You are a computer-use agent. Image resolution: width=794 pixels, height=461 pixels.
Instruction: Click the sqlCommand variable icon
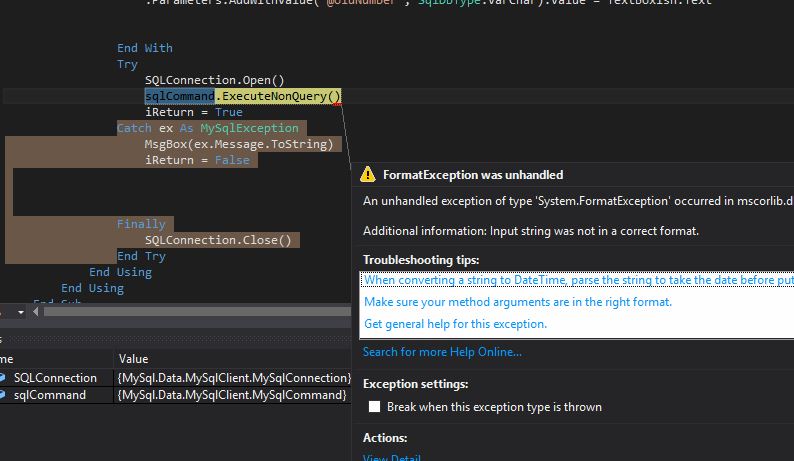coord(3,395)
